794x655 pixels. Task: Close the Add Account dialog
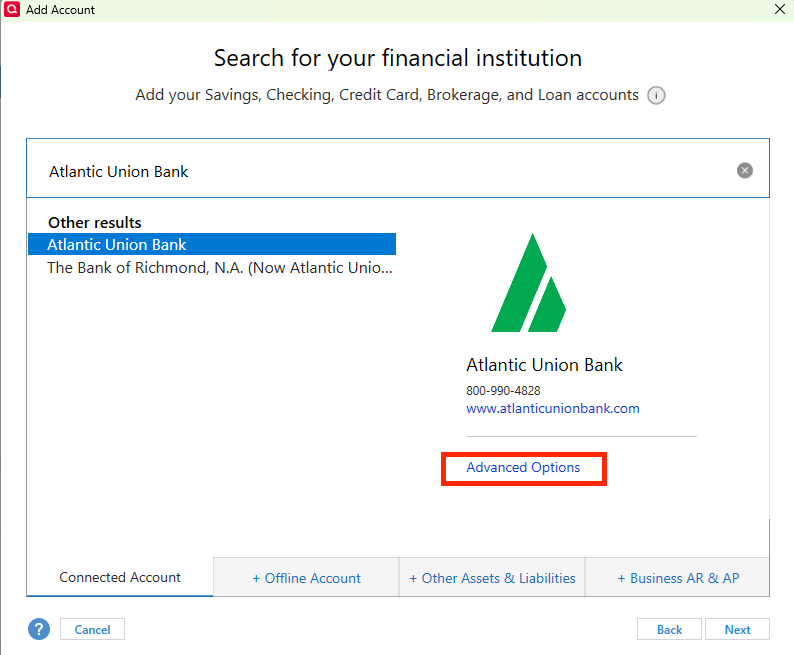[x=780, y=9]
